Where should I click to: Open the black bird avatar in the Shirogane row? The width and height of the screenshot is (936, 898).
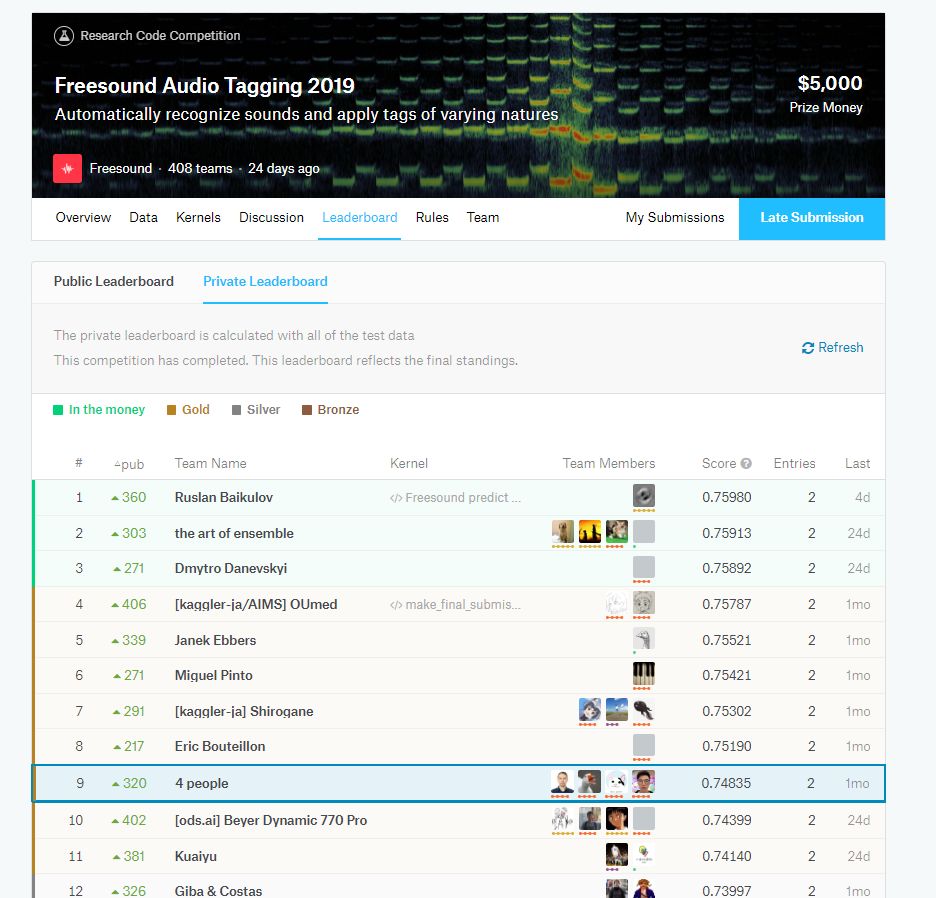644,709
